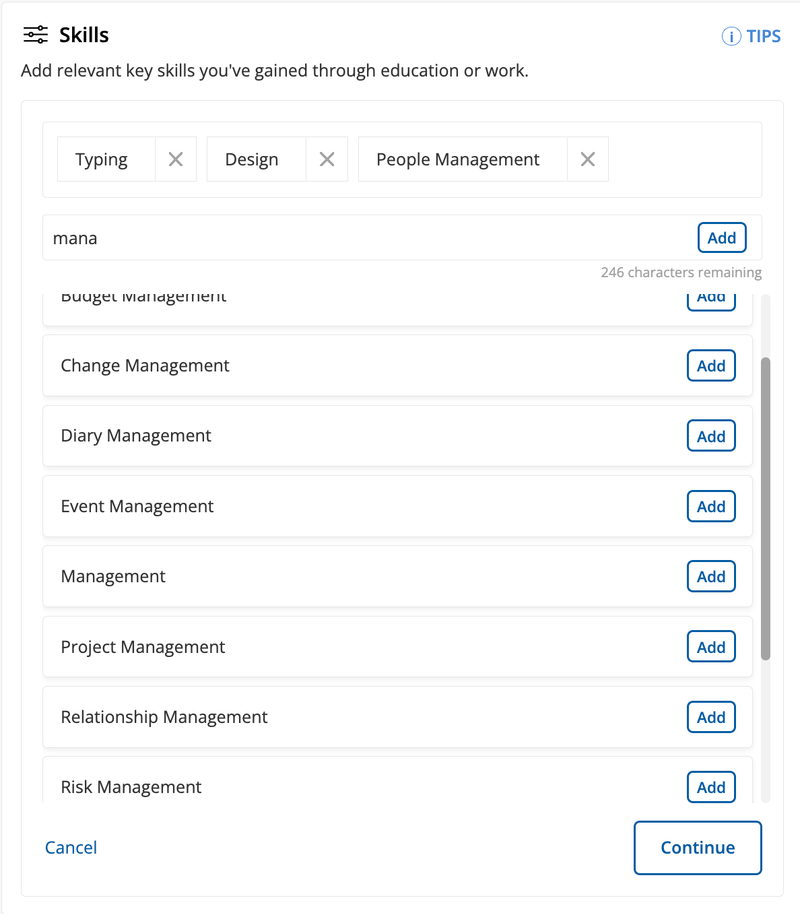The image size is (800, 914).
Task: Remove the Design skill chip
Action: click(326, 159)
